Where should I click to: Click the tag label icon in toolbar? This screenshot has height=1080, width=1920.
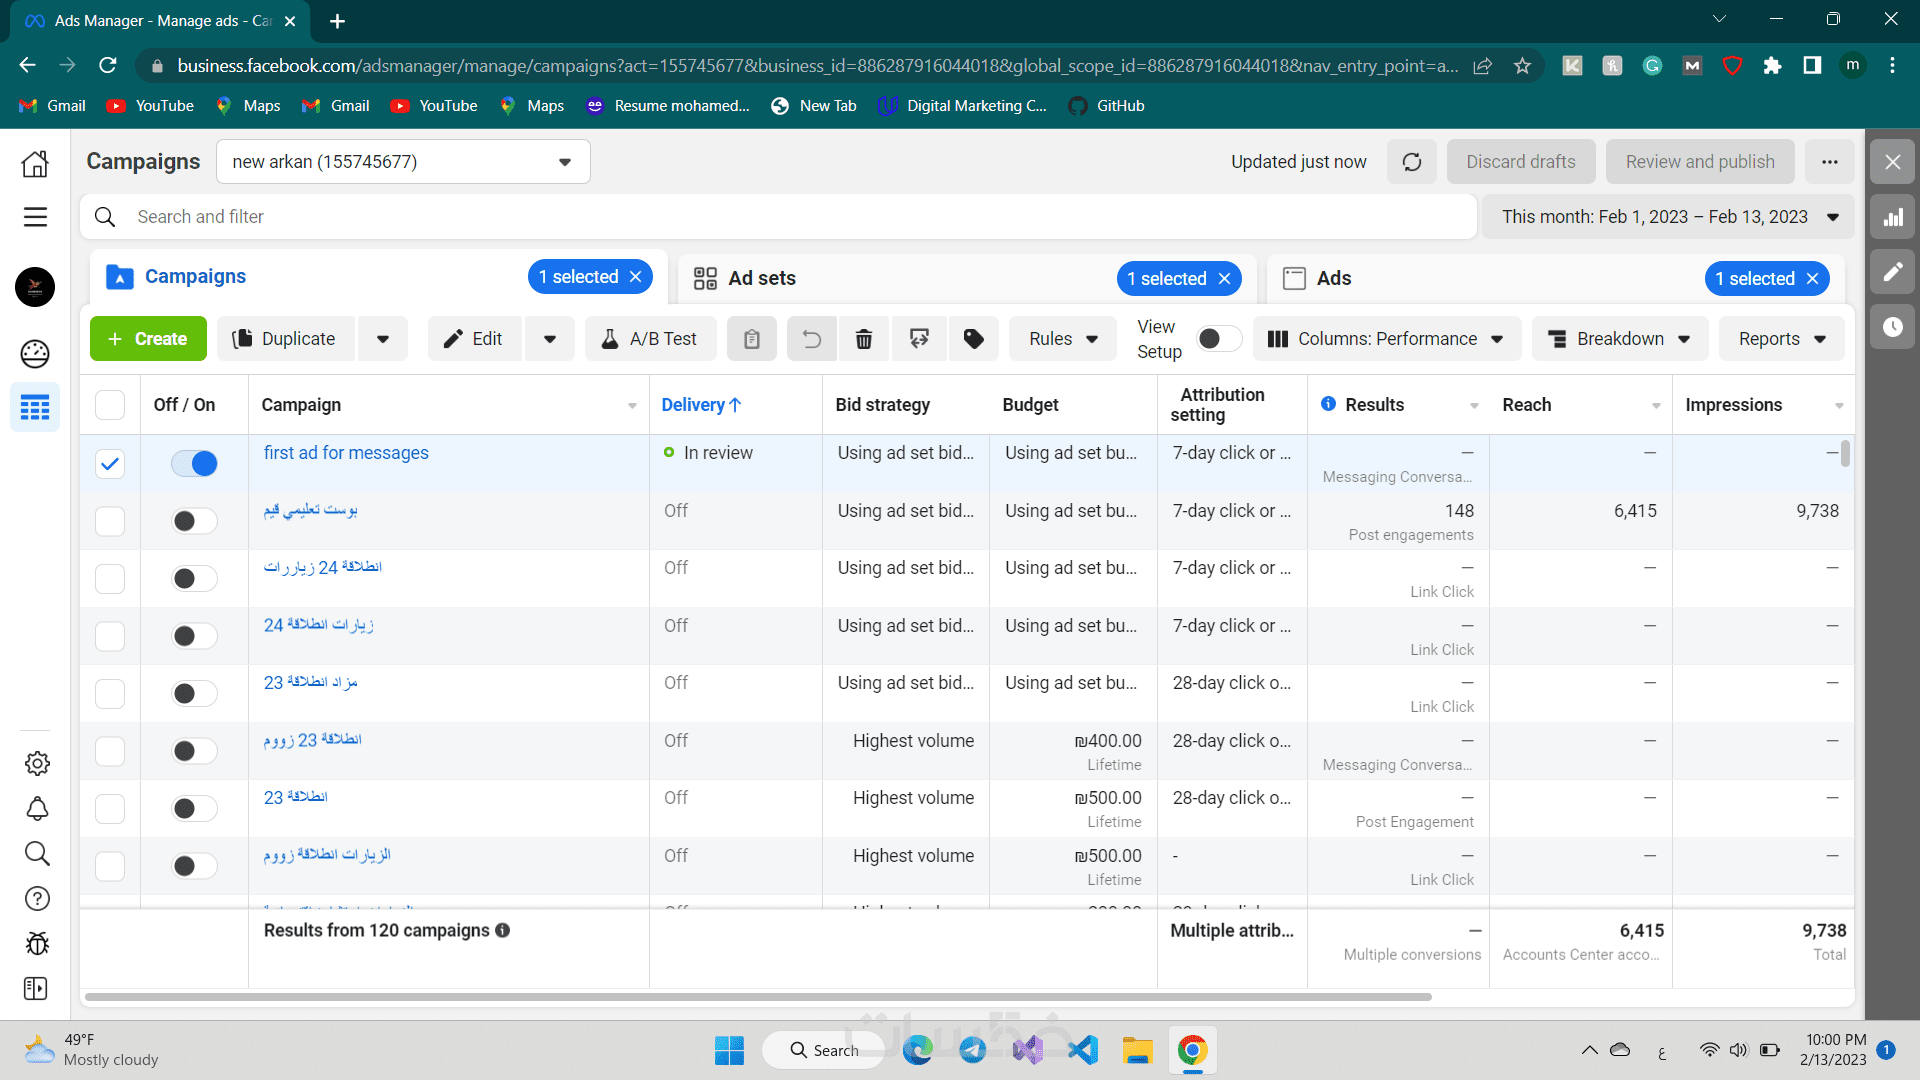[973, 339]
